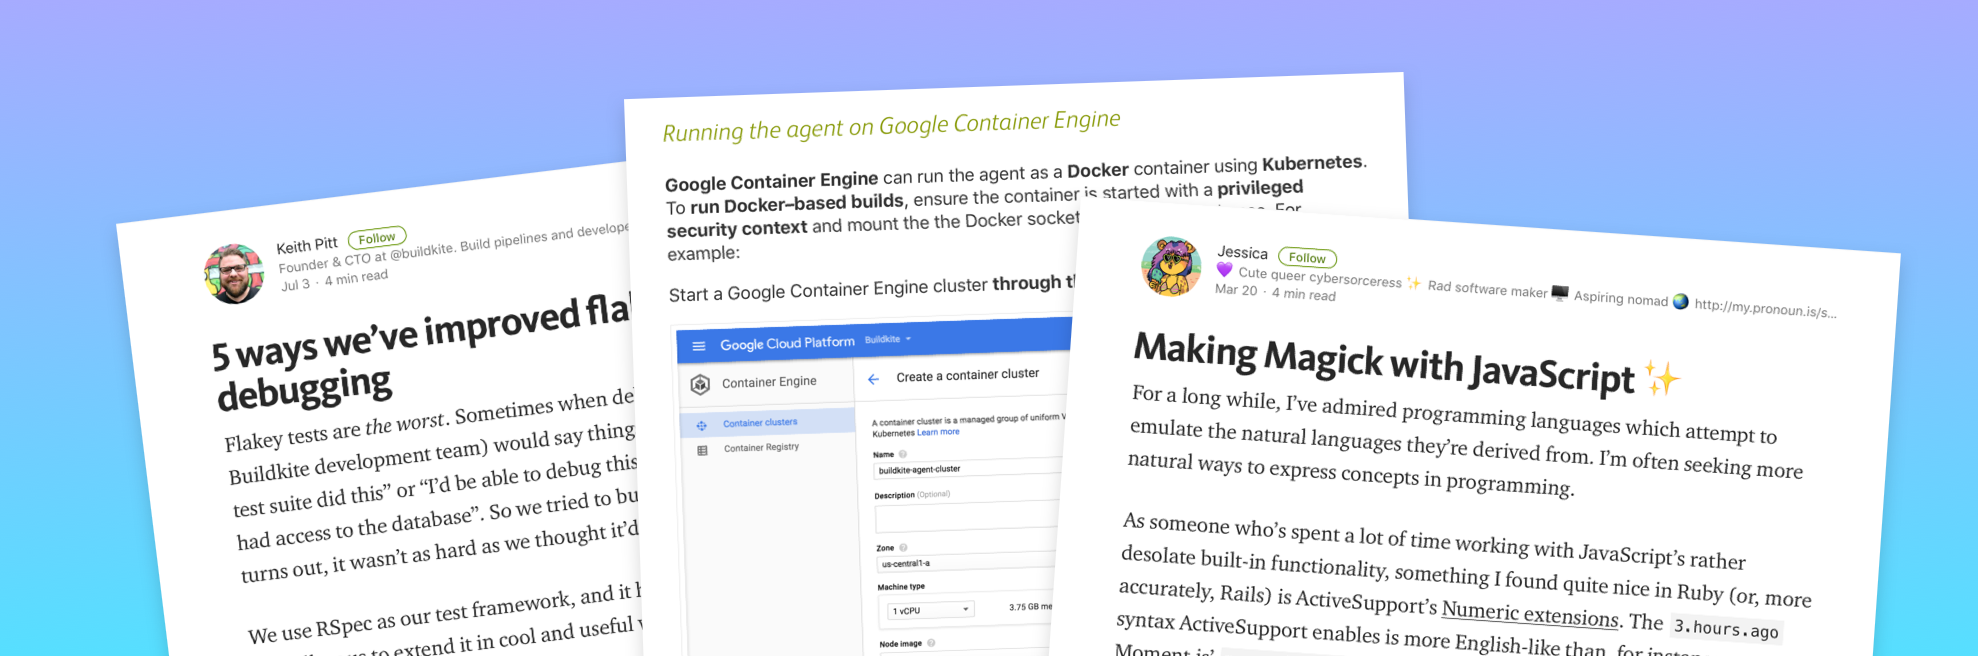Screen dimensions: 1978x656
Task: Open the my.pronoun.is link in Jessica's bio
Action: [1765, 308]
